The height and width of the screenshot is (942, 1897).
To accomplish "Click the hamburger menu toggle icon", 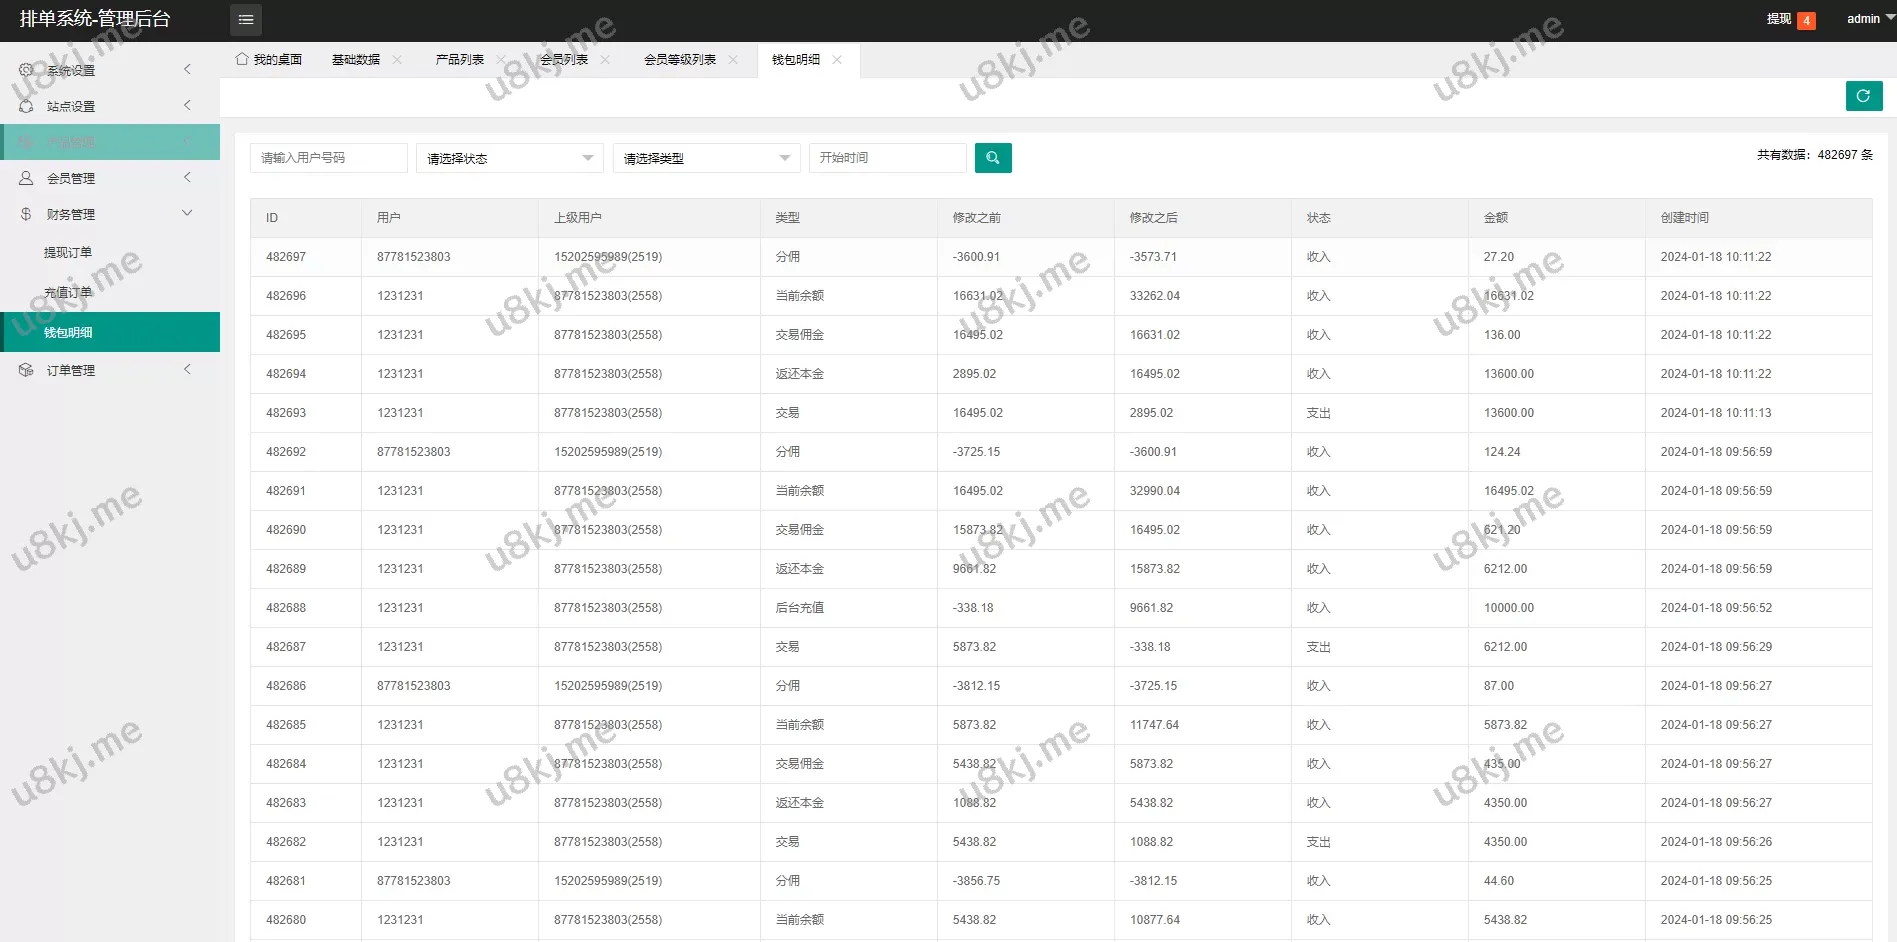I will point(246,20).
